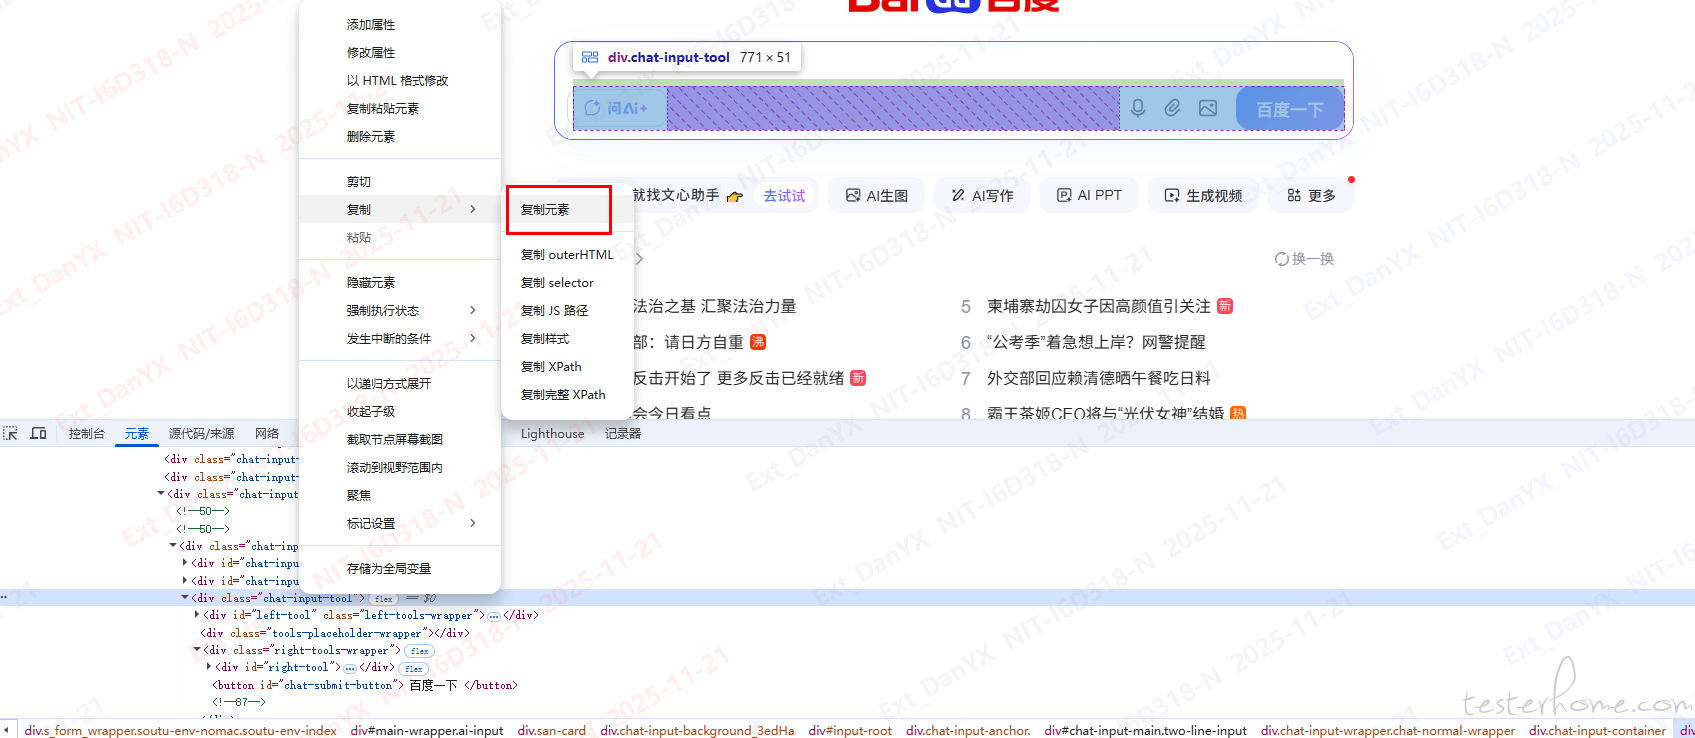Switch to the 控制台 tab
Screen dimensions: 1695x738
[86, 434]
